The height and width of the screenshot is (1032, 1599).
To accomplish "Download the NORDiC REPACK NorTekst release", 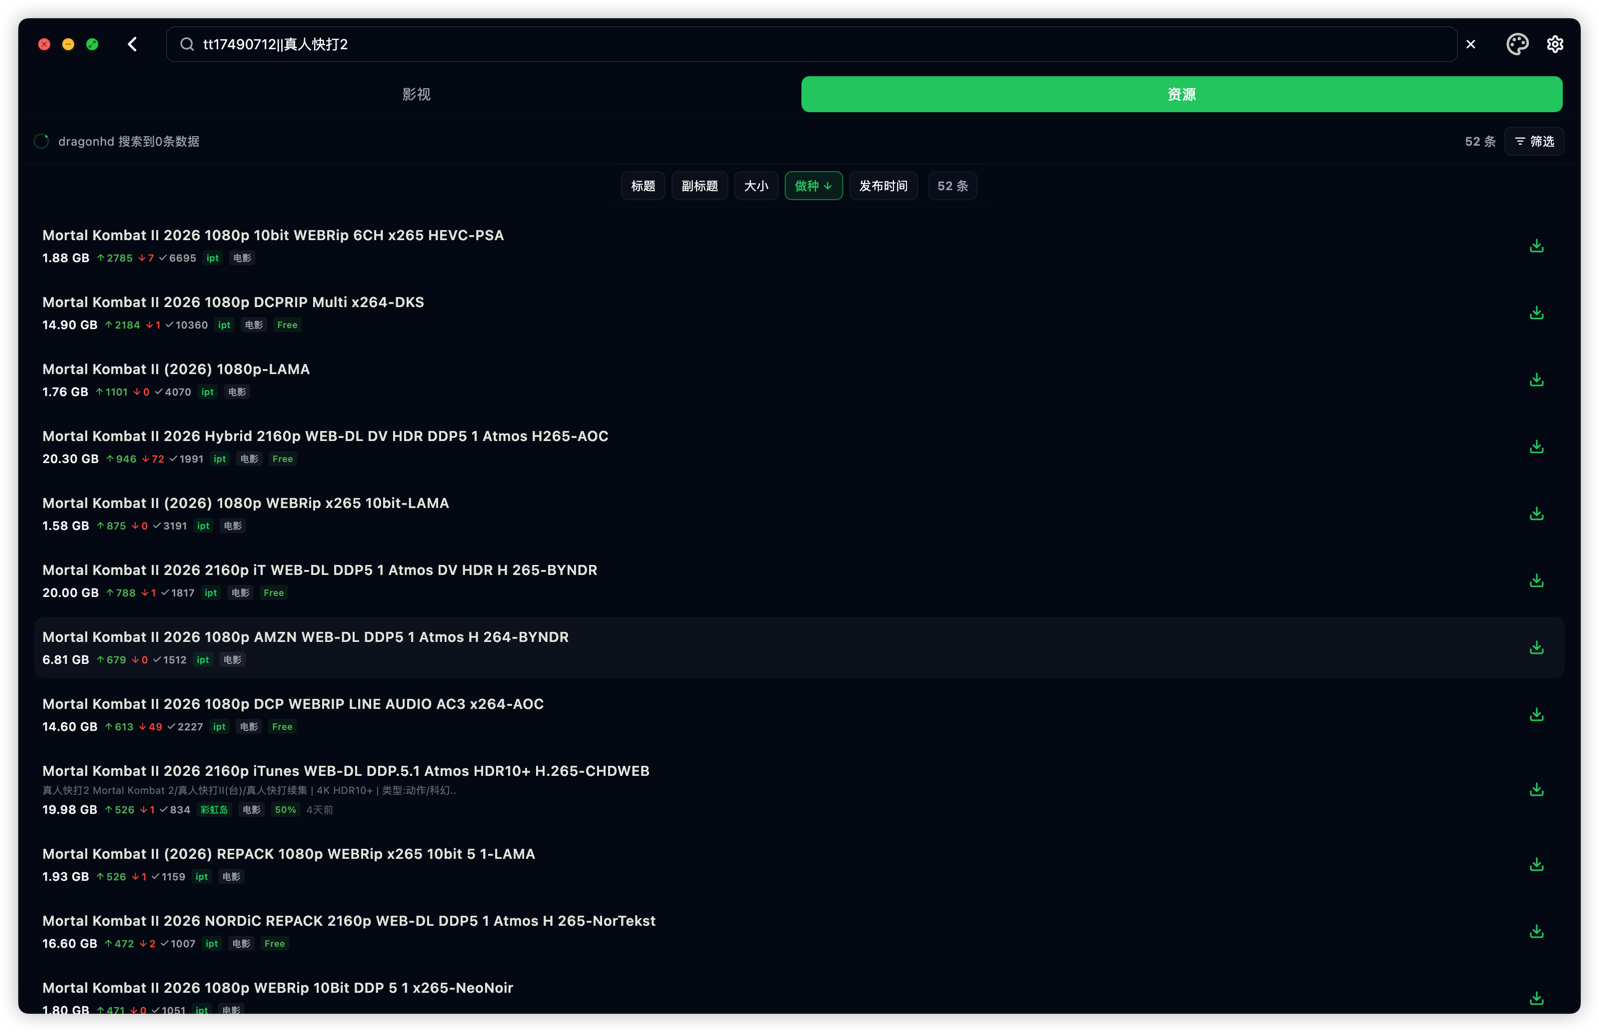I will coord(1536,932).
